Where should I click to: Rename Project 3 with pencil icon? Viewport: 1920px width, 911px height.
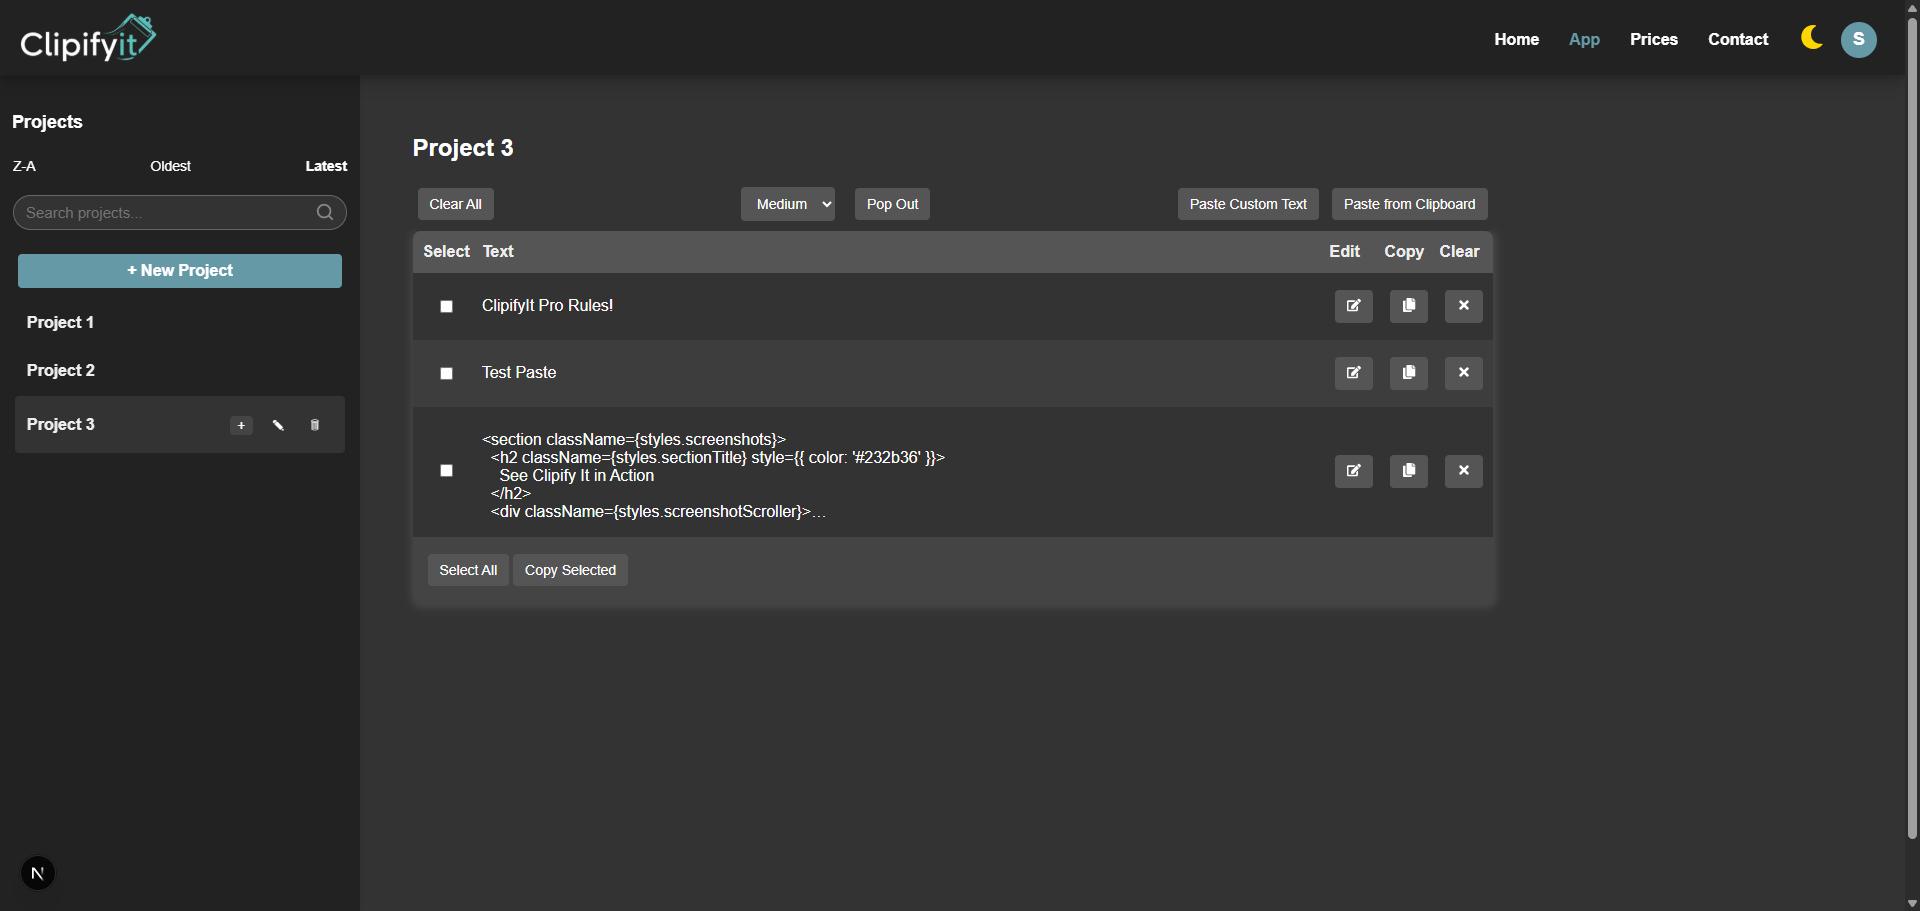click(x=278, y=426)
